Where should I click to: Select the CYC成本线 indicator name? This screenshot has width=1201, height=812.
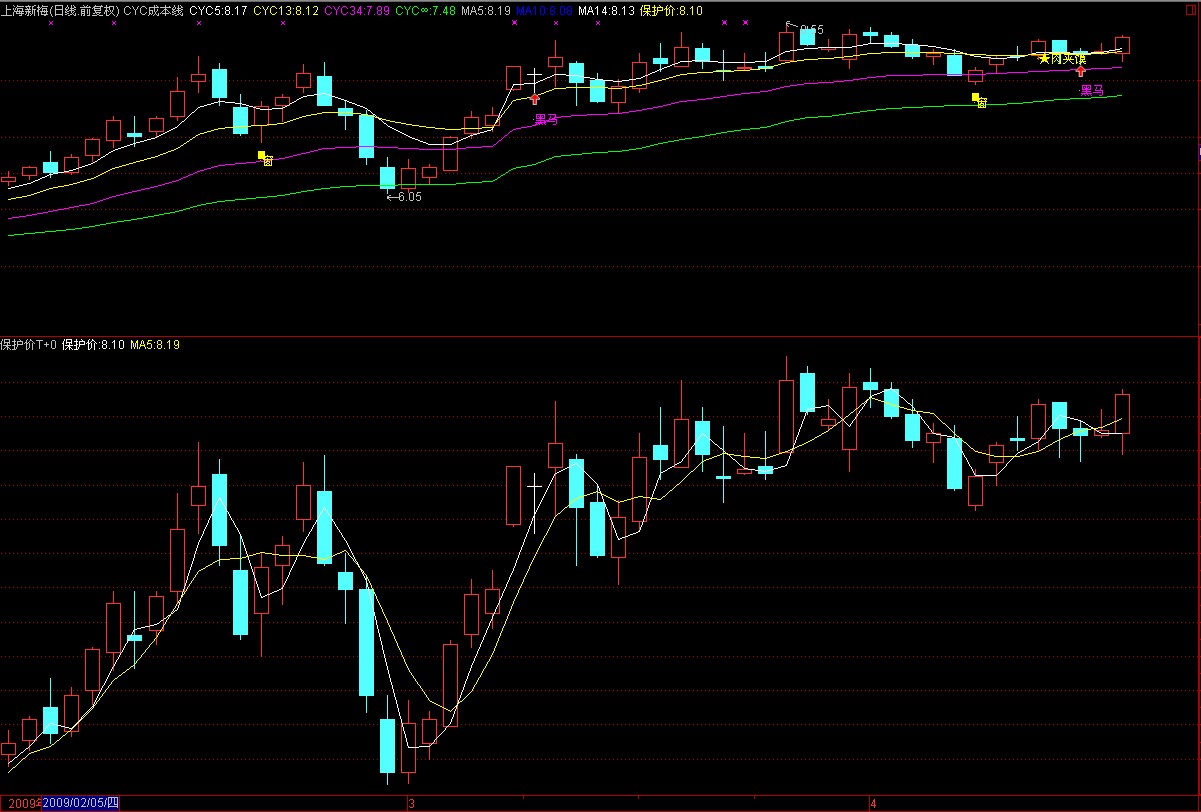[x=153, y=10]
